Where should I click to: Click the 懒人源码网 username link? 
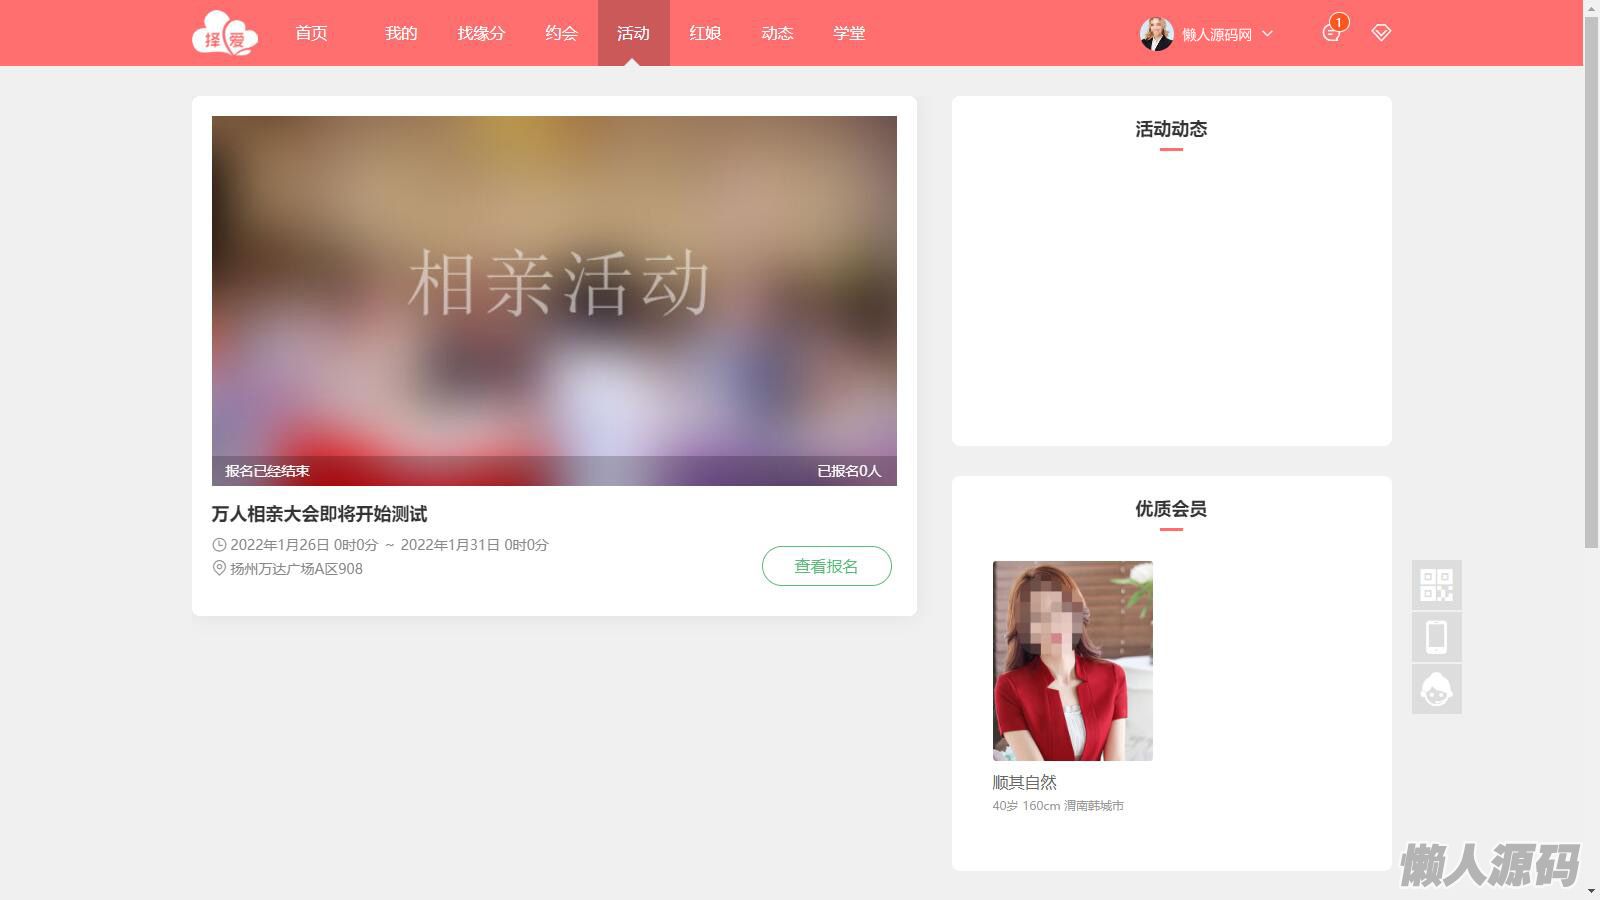coord(1216,34)
